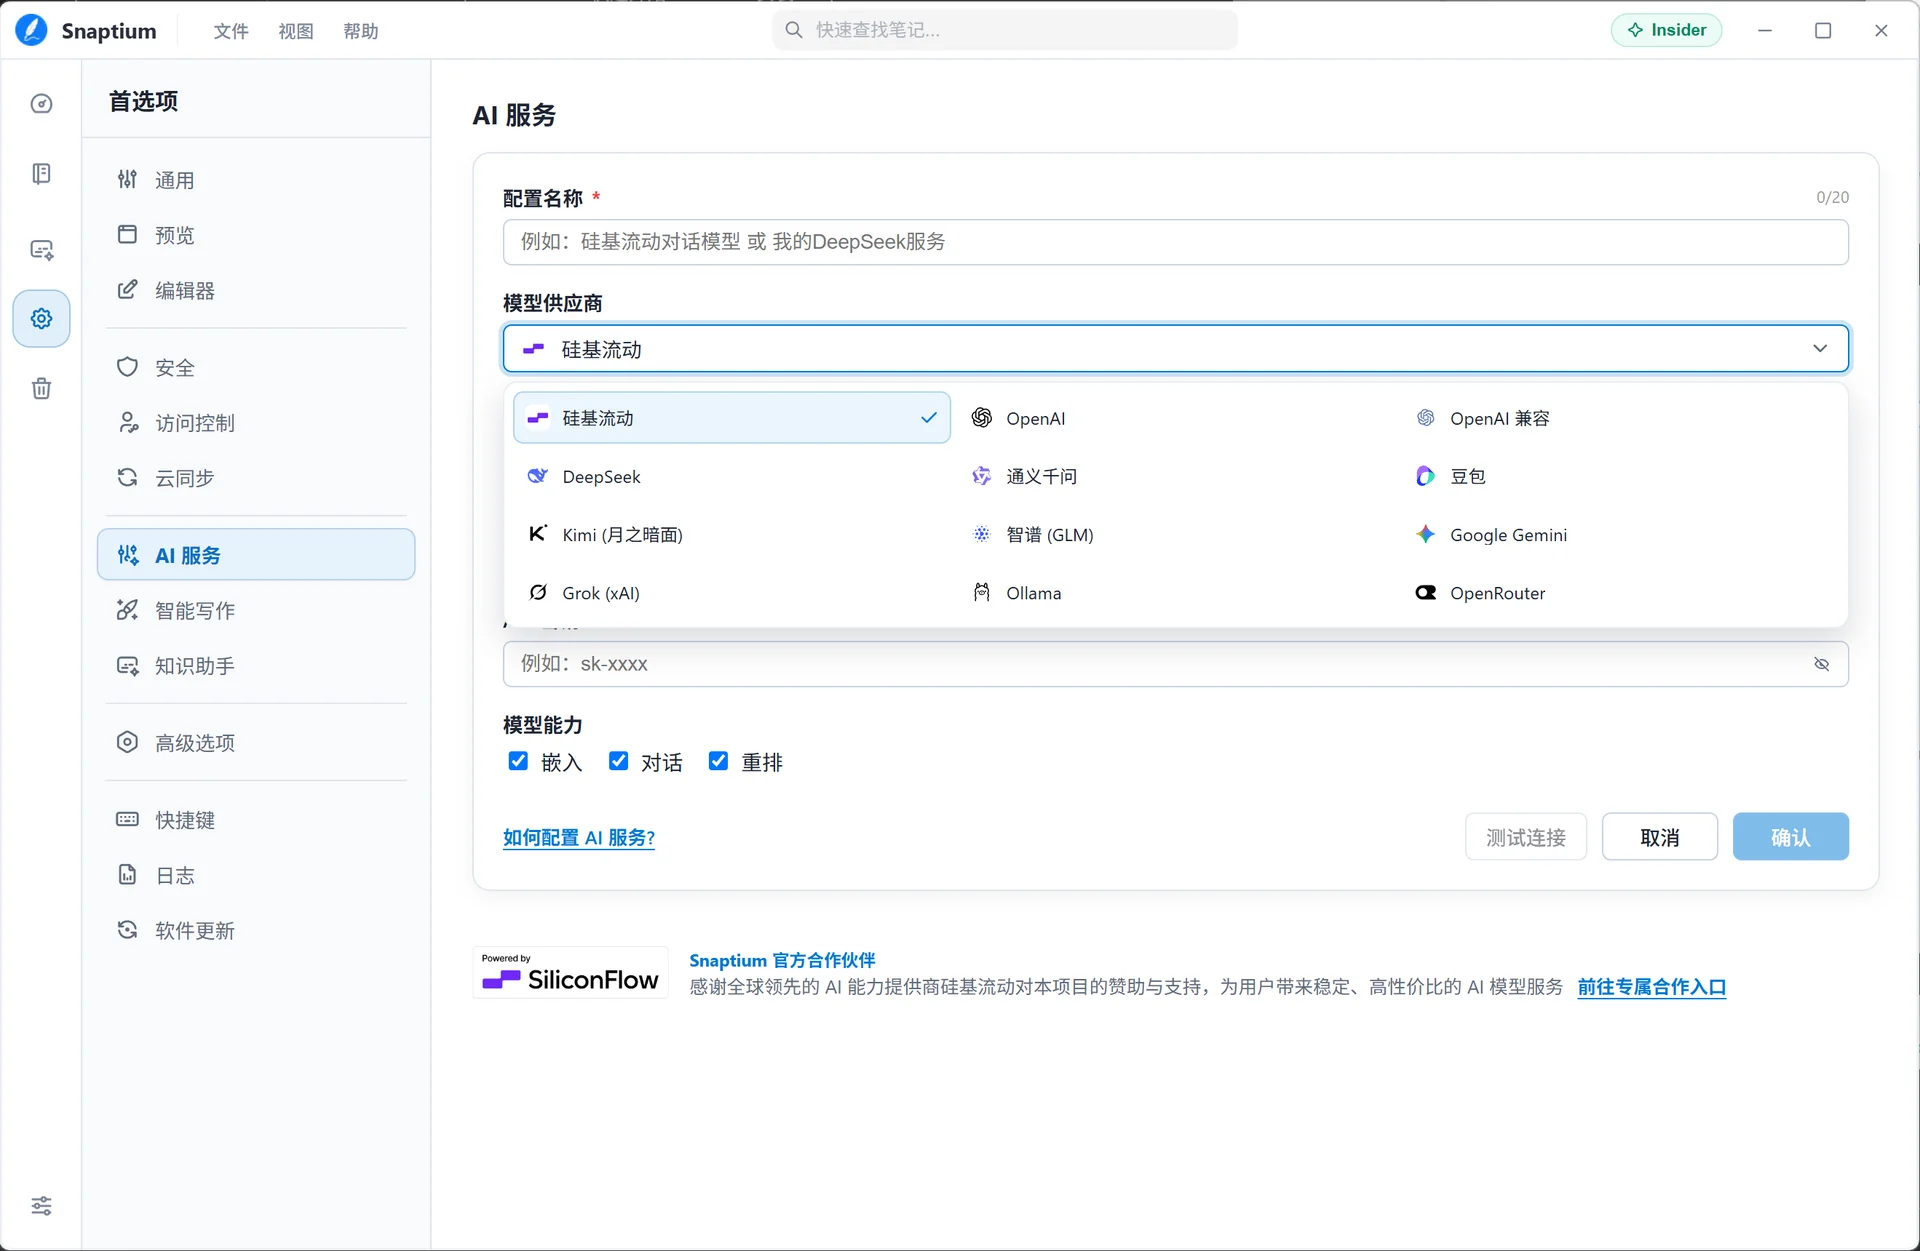Click the OpenRouter logo icon
The width and height of the screenshot is (1920, 1251).
tap(1426, 593)
